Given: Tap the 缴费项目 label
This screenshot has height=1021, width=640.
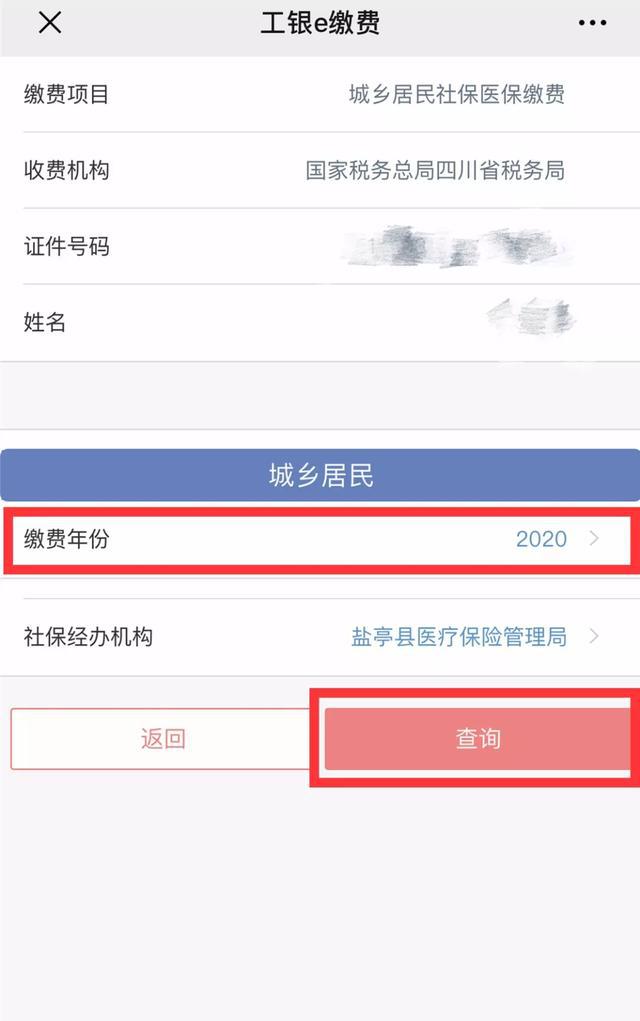Looking at the screenshot, I should pyautogui.click(x=67, y=95).
